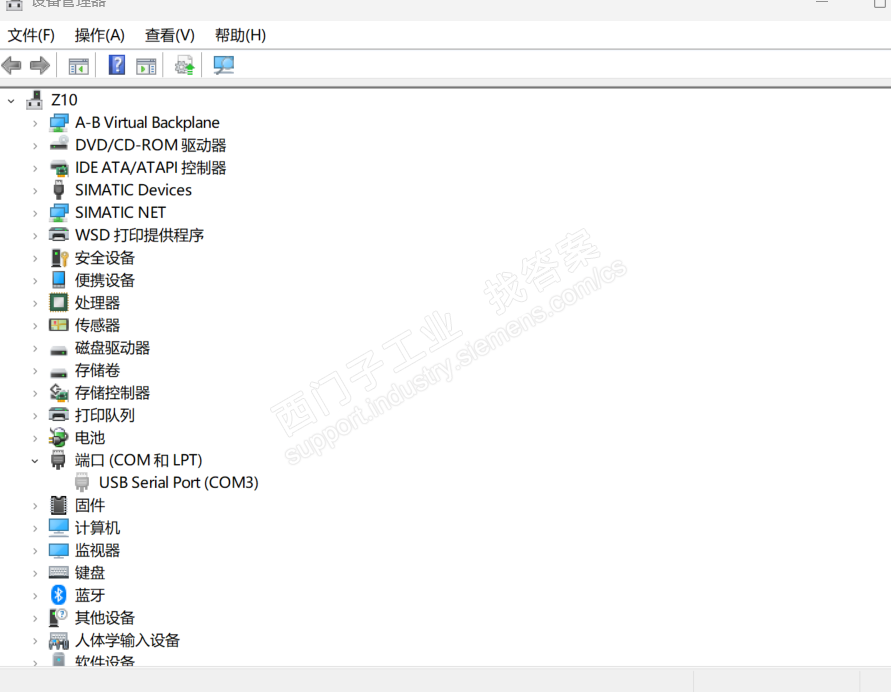The image size is (891, 692).
Task: Select the SIMATIC Devices label
Action: pyautogui.click(x=134, y=190)
